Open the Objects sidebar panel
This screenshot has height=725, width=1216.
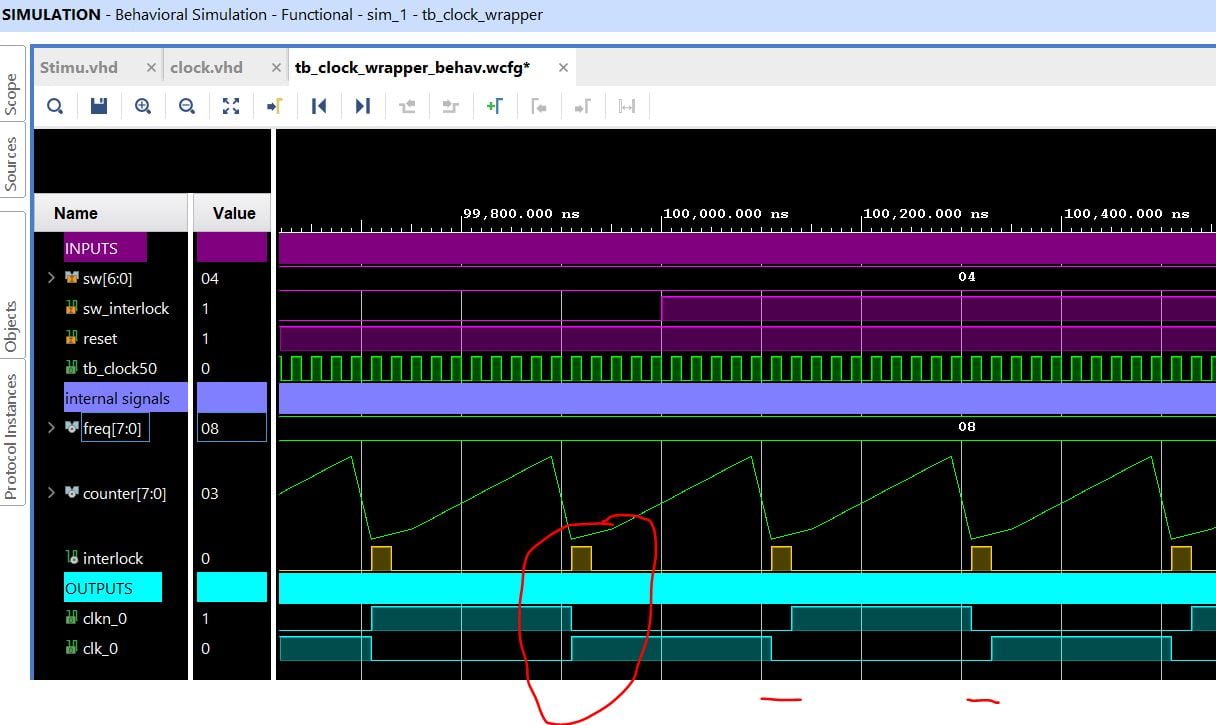pyautogui.click(x=12, y=322)
